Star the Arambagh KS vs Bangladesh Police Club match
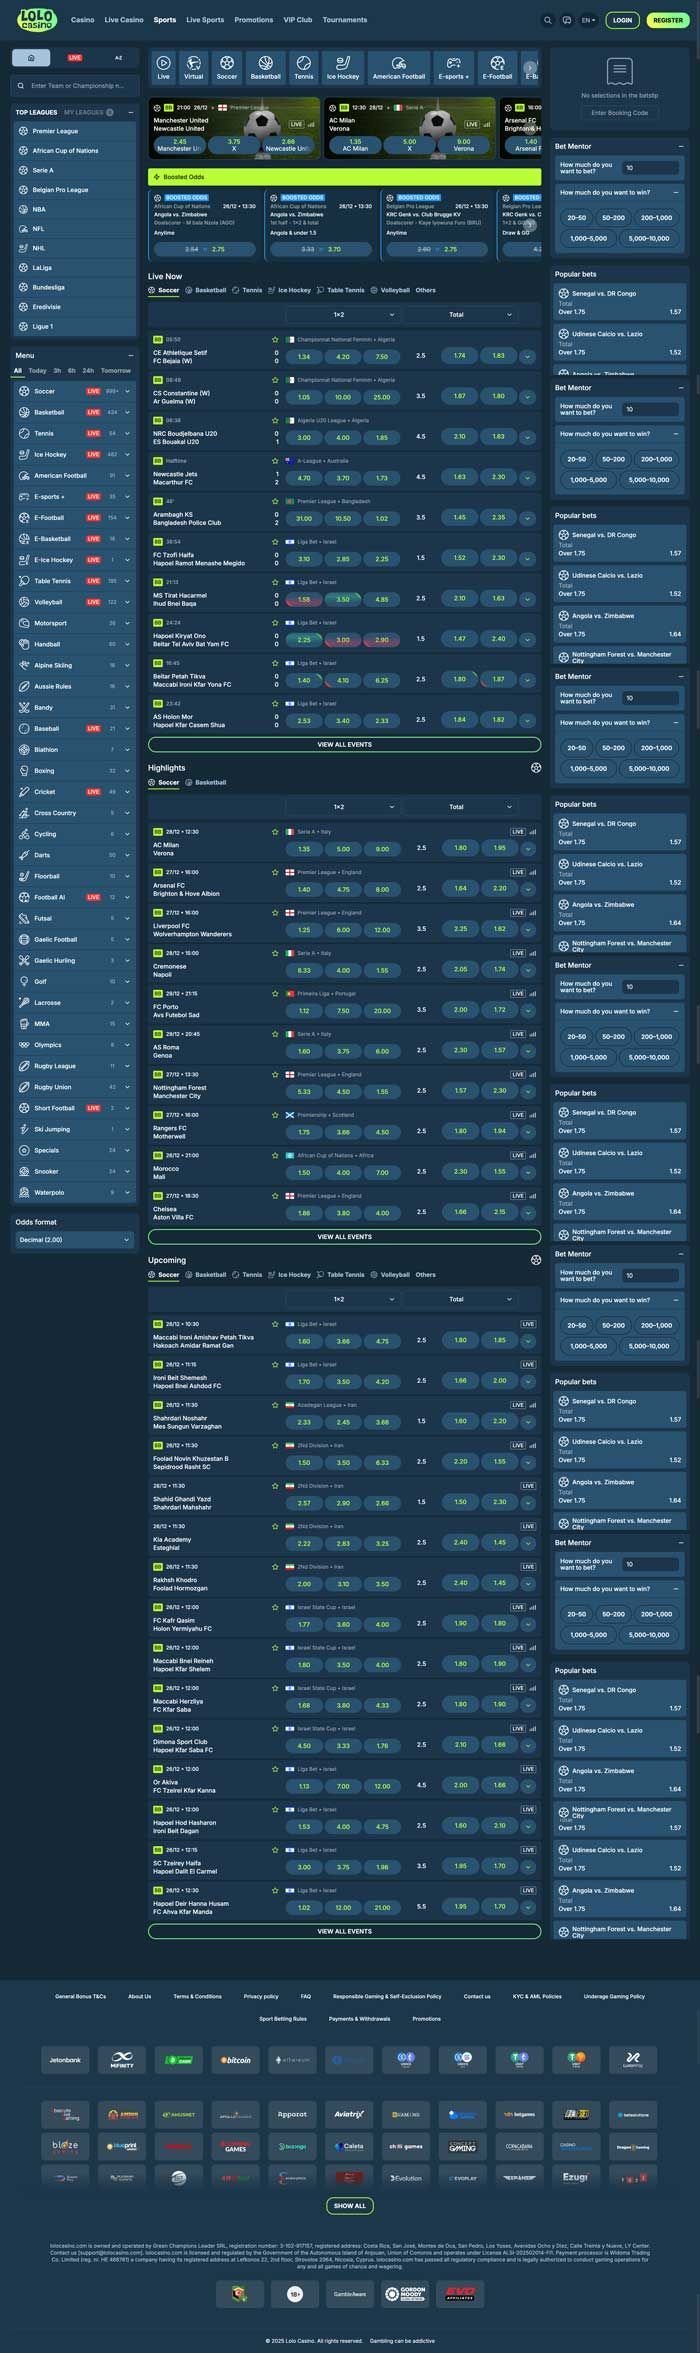Viewport: 700px width, 2353px height. [276, 502]
